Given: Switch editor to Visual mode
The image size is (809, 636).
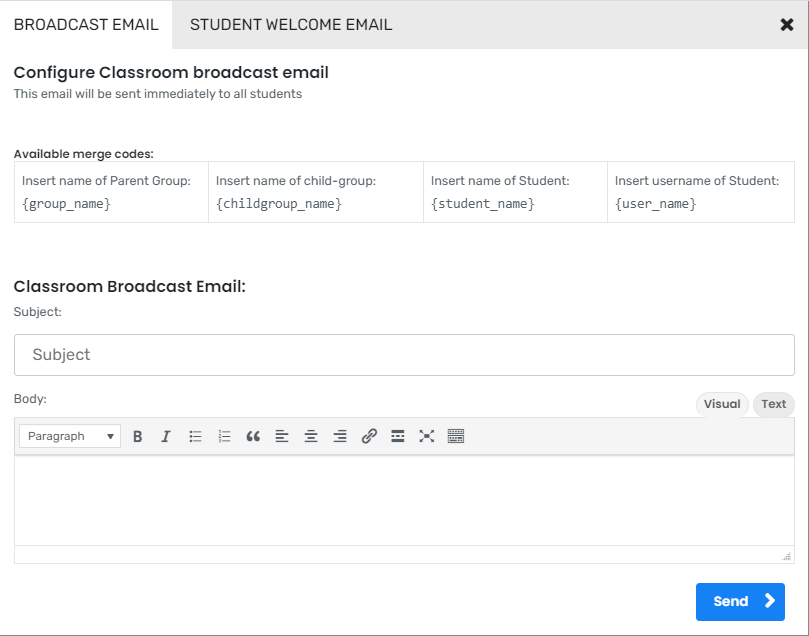Looking at the screenshot, I should pos(722,404).
